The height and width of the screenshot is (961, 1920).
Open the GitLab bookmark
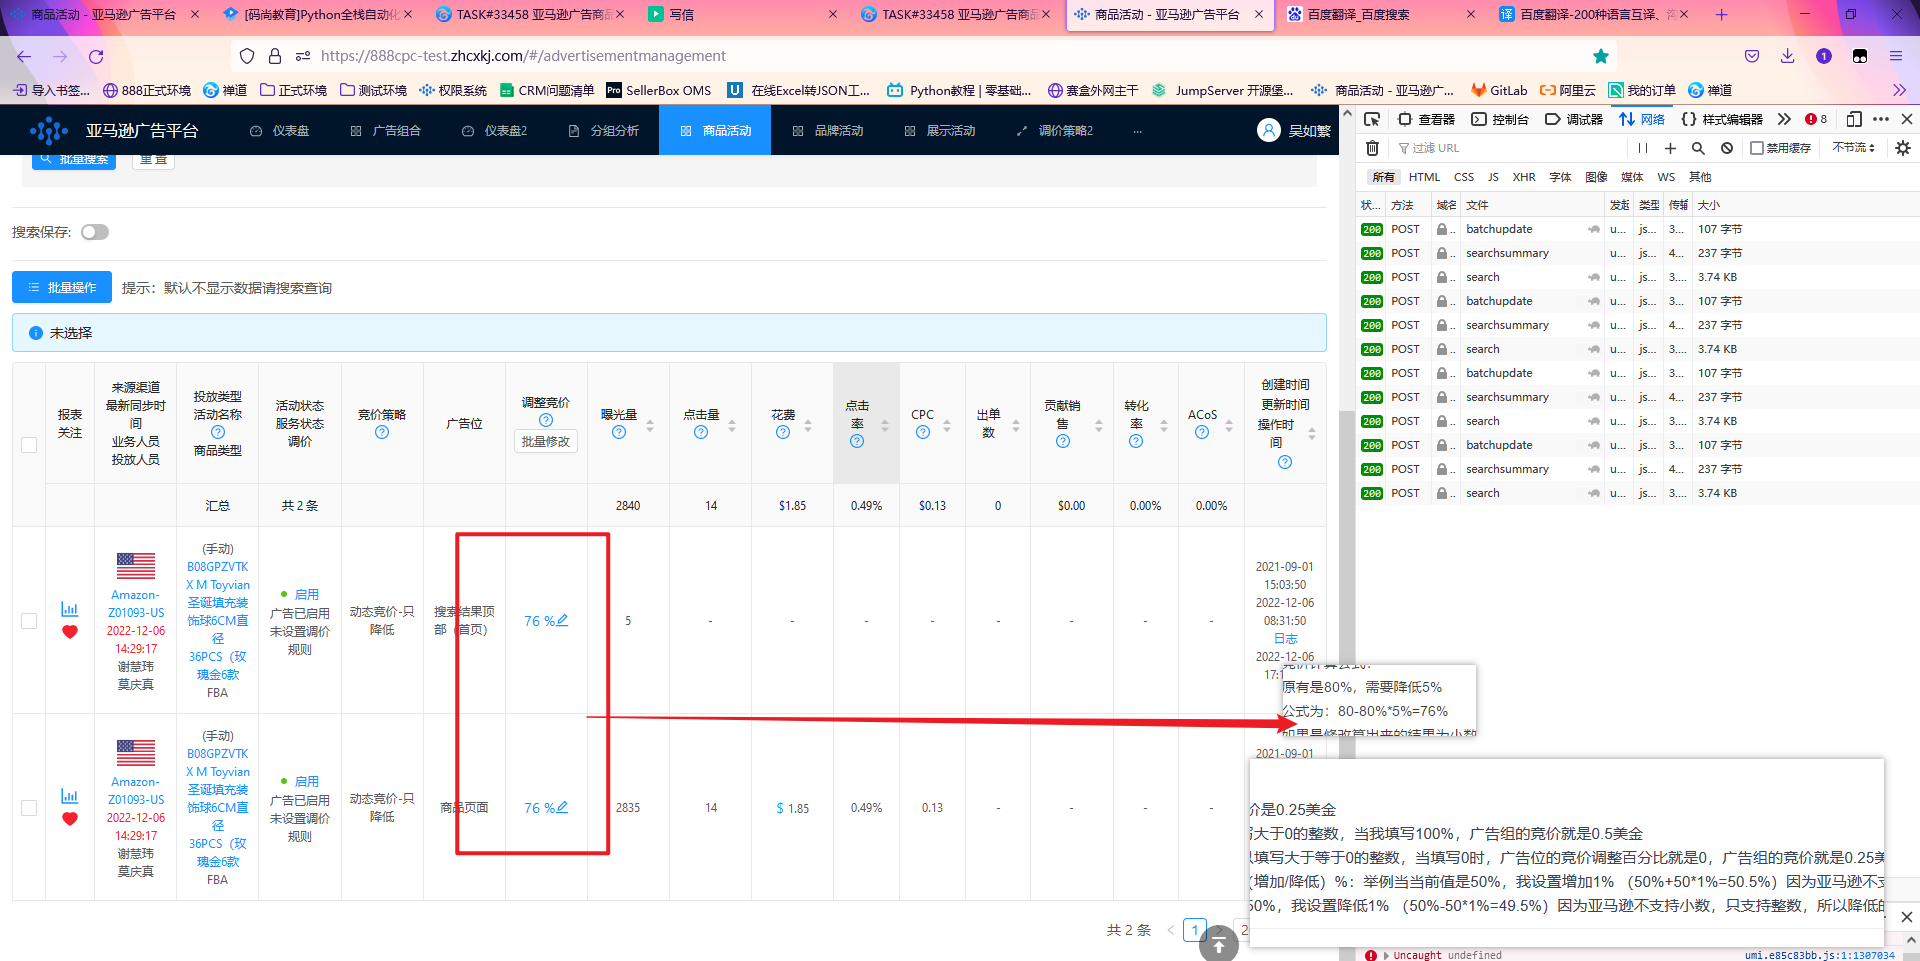[x=1499, y=90]
